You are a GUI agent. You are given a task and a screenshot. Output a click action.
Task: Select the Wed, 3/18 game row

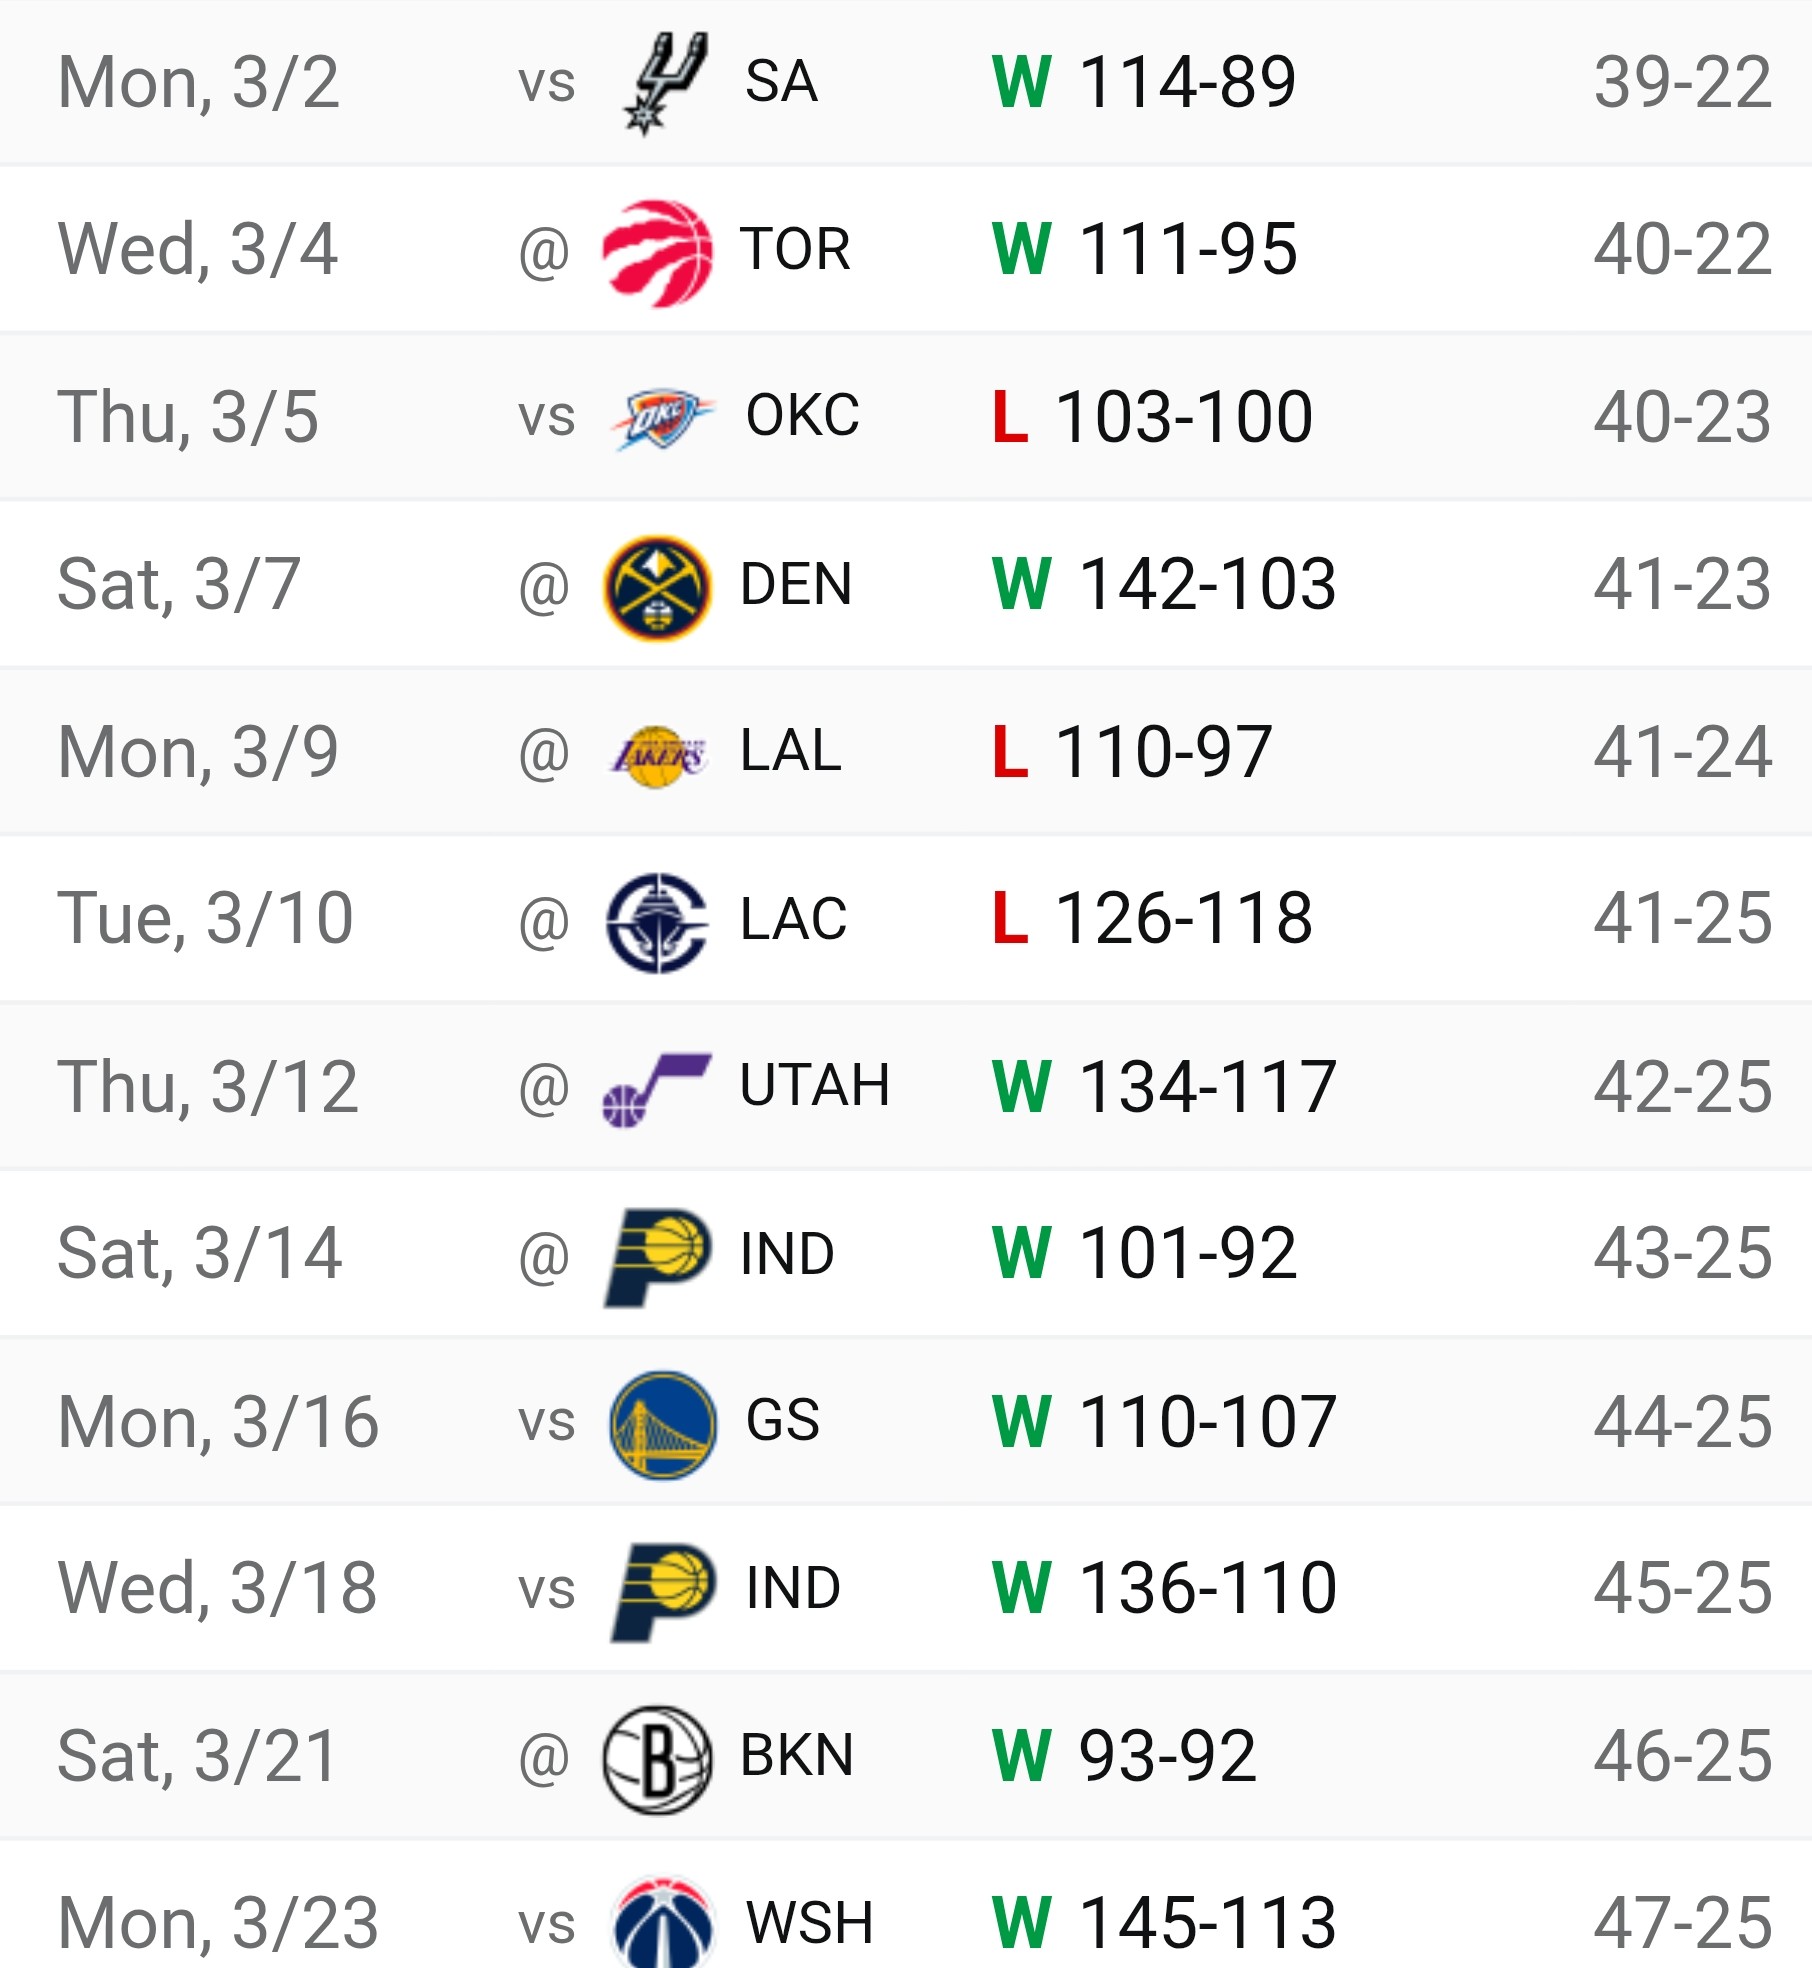point(906,1589)
